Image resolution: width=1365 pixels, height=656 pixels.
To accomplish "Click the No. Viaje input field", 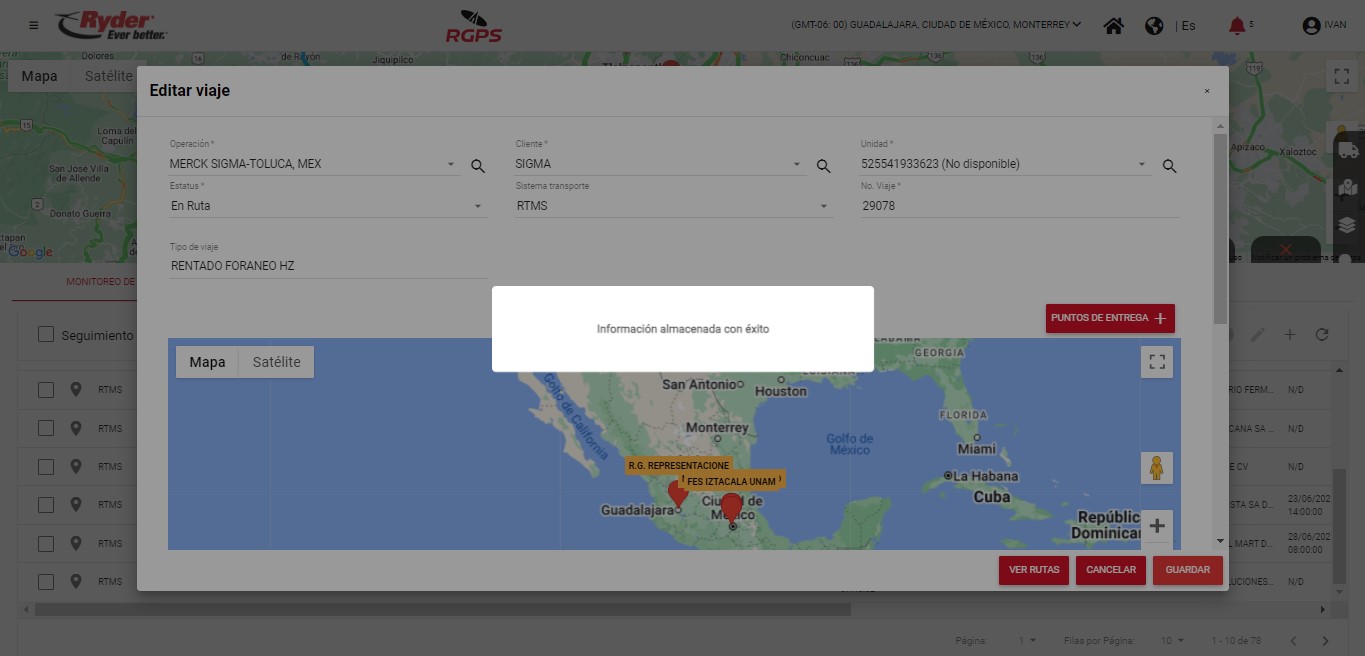I will coord(1019,206).
